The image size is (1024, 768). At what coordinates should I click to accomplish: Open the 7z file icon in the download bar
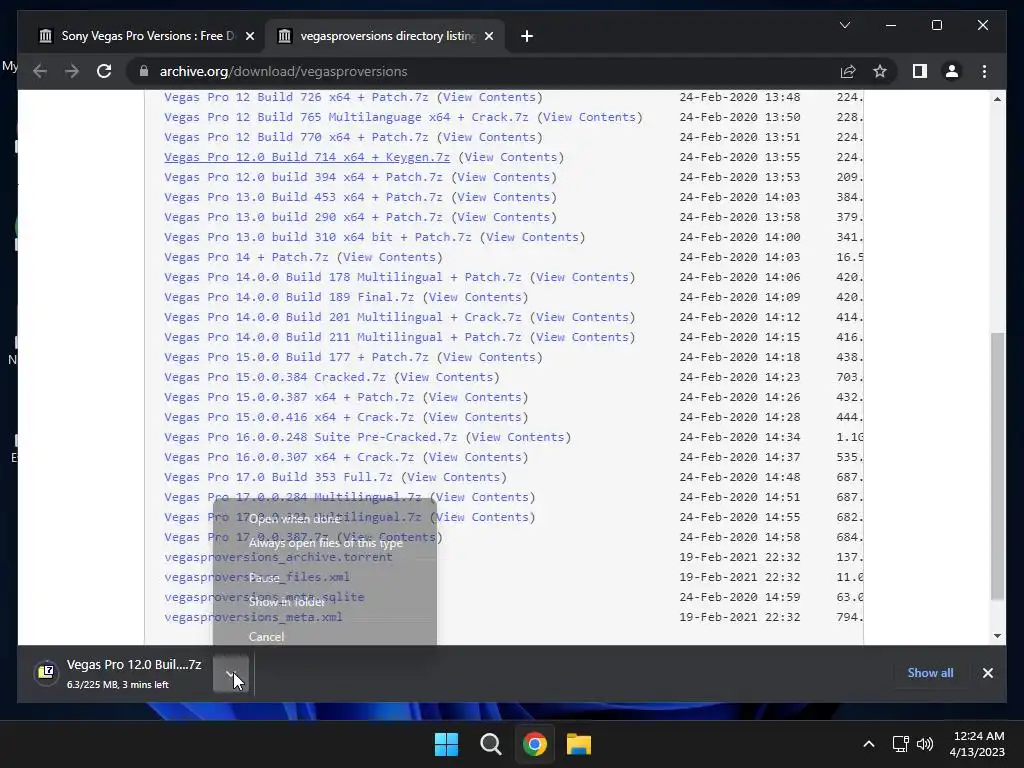pyautogui.click(x=46, y=672)
